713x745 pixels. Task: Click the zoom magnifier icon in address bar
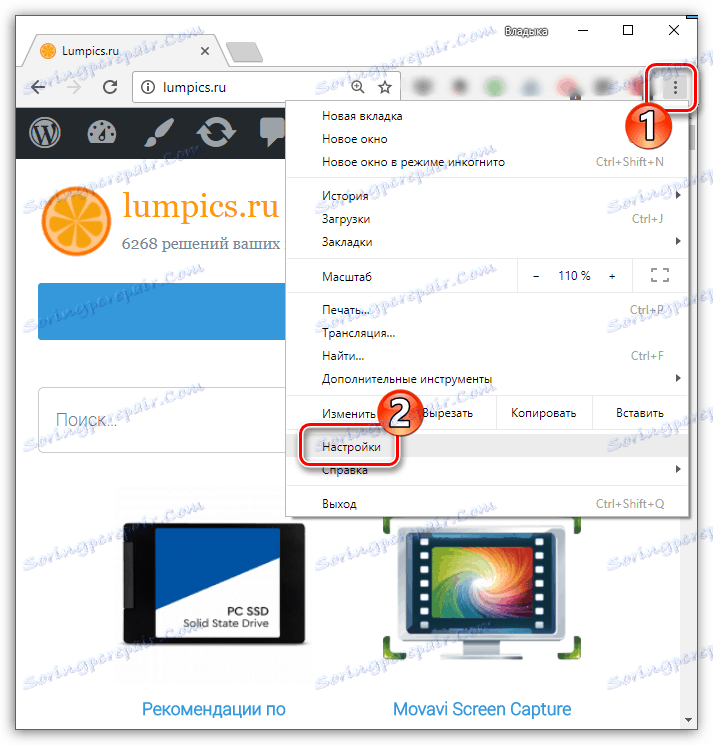click(358, 87)
